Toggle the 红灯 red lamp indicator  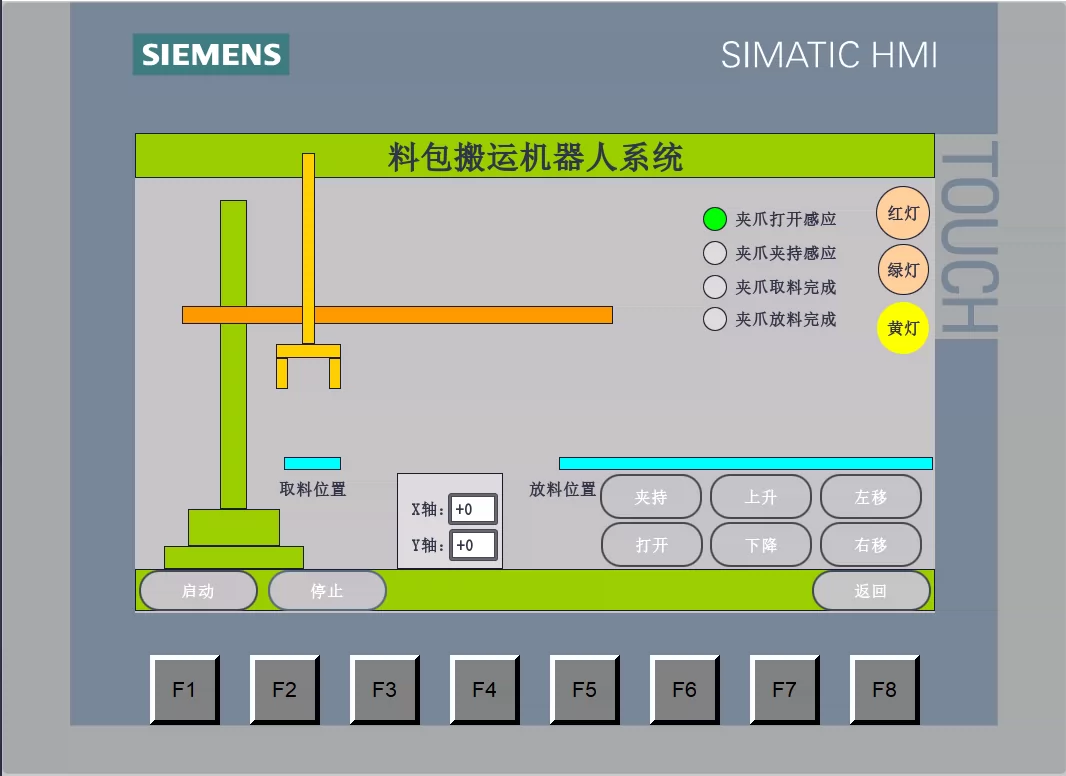903,214
